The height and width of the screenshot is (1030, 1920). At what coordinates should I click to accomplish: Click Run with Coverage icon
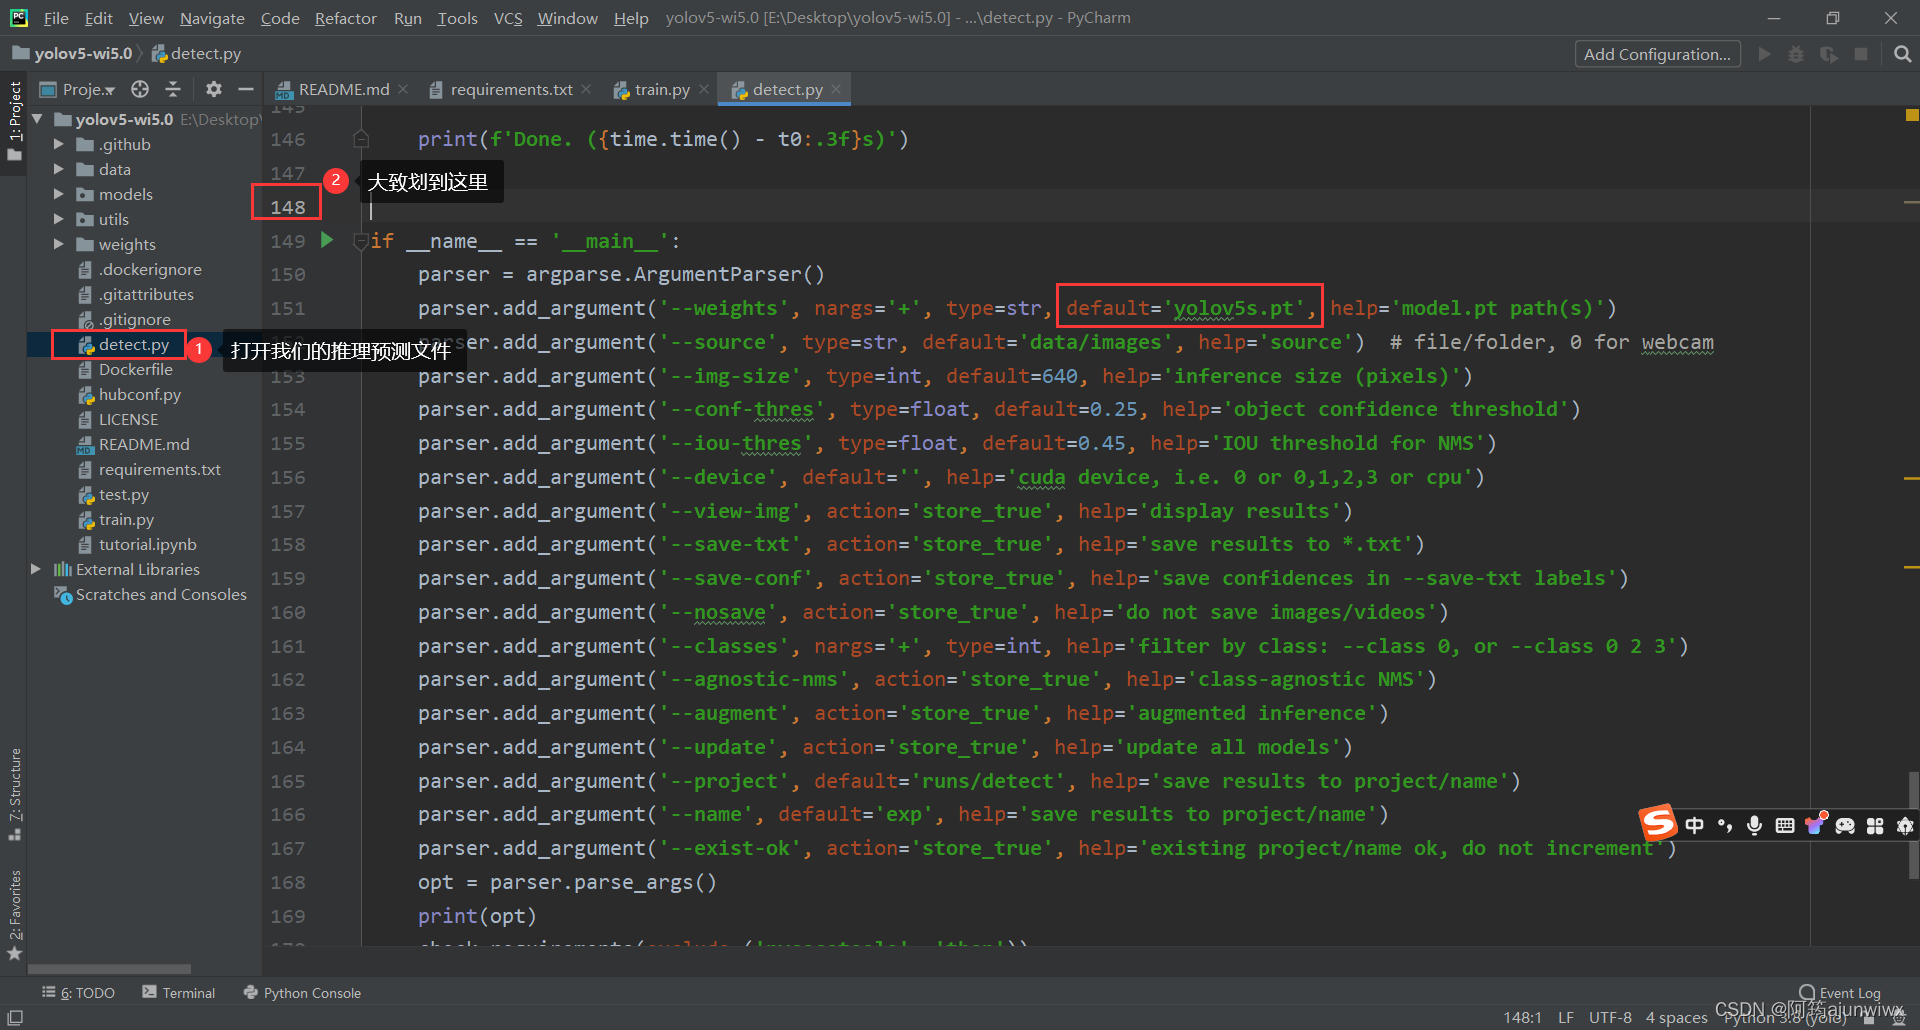(x=1828, y=54)
